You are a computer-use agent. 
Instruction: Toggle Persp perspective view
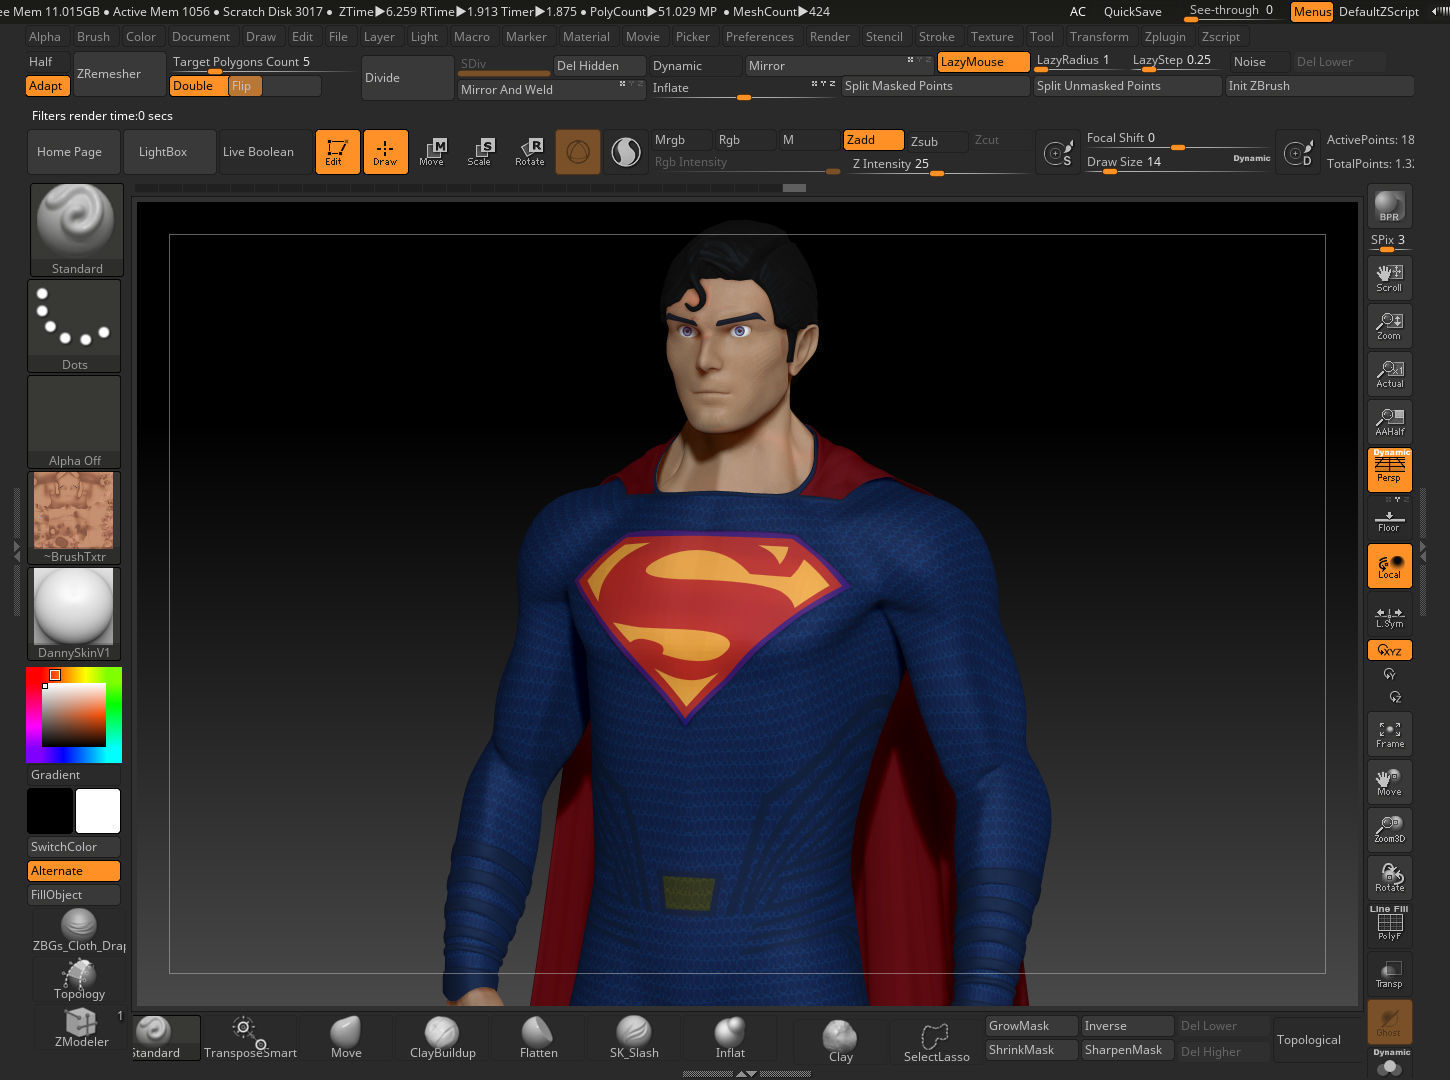tap(1390, 470)
